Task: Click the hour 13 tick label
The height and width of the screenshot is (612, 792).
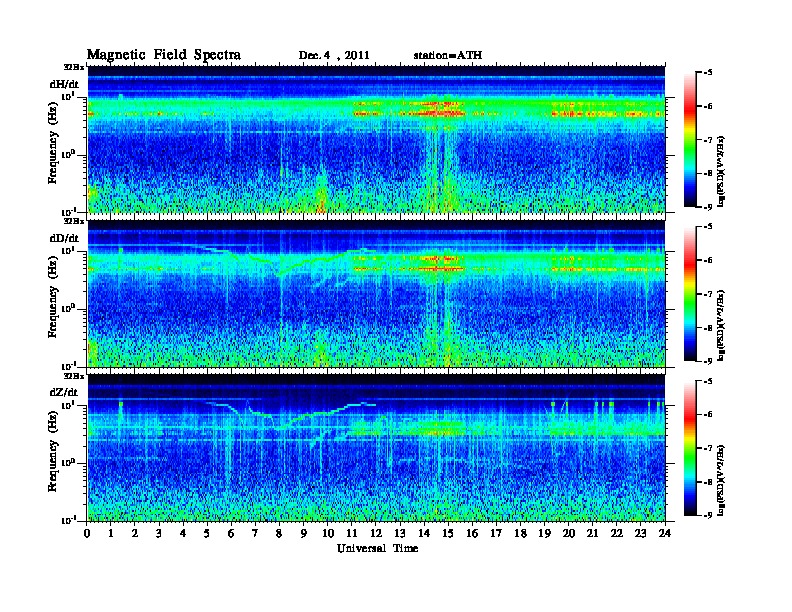Action: pos(400,533)
